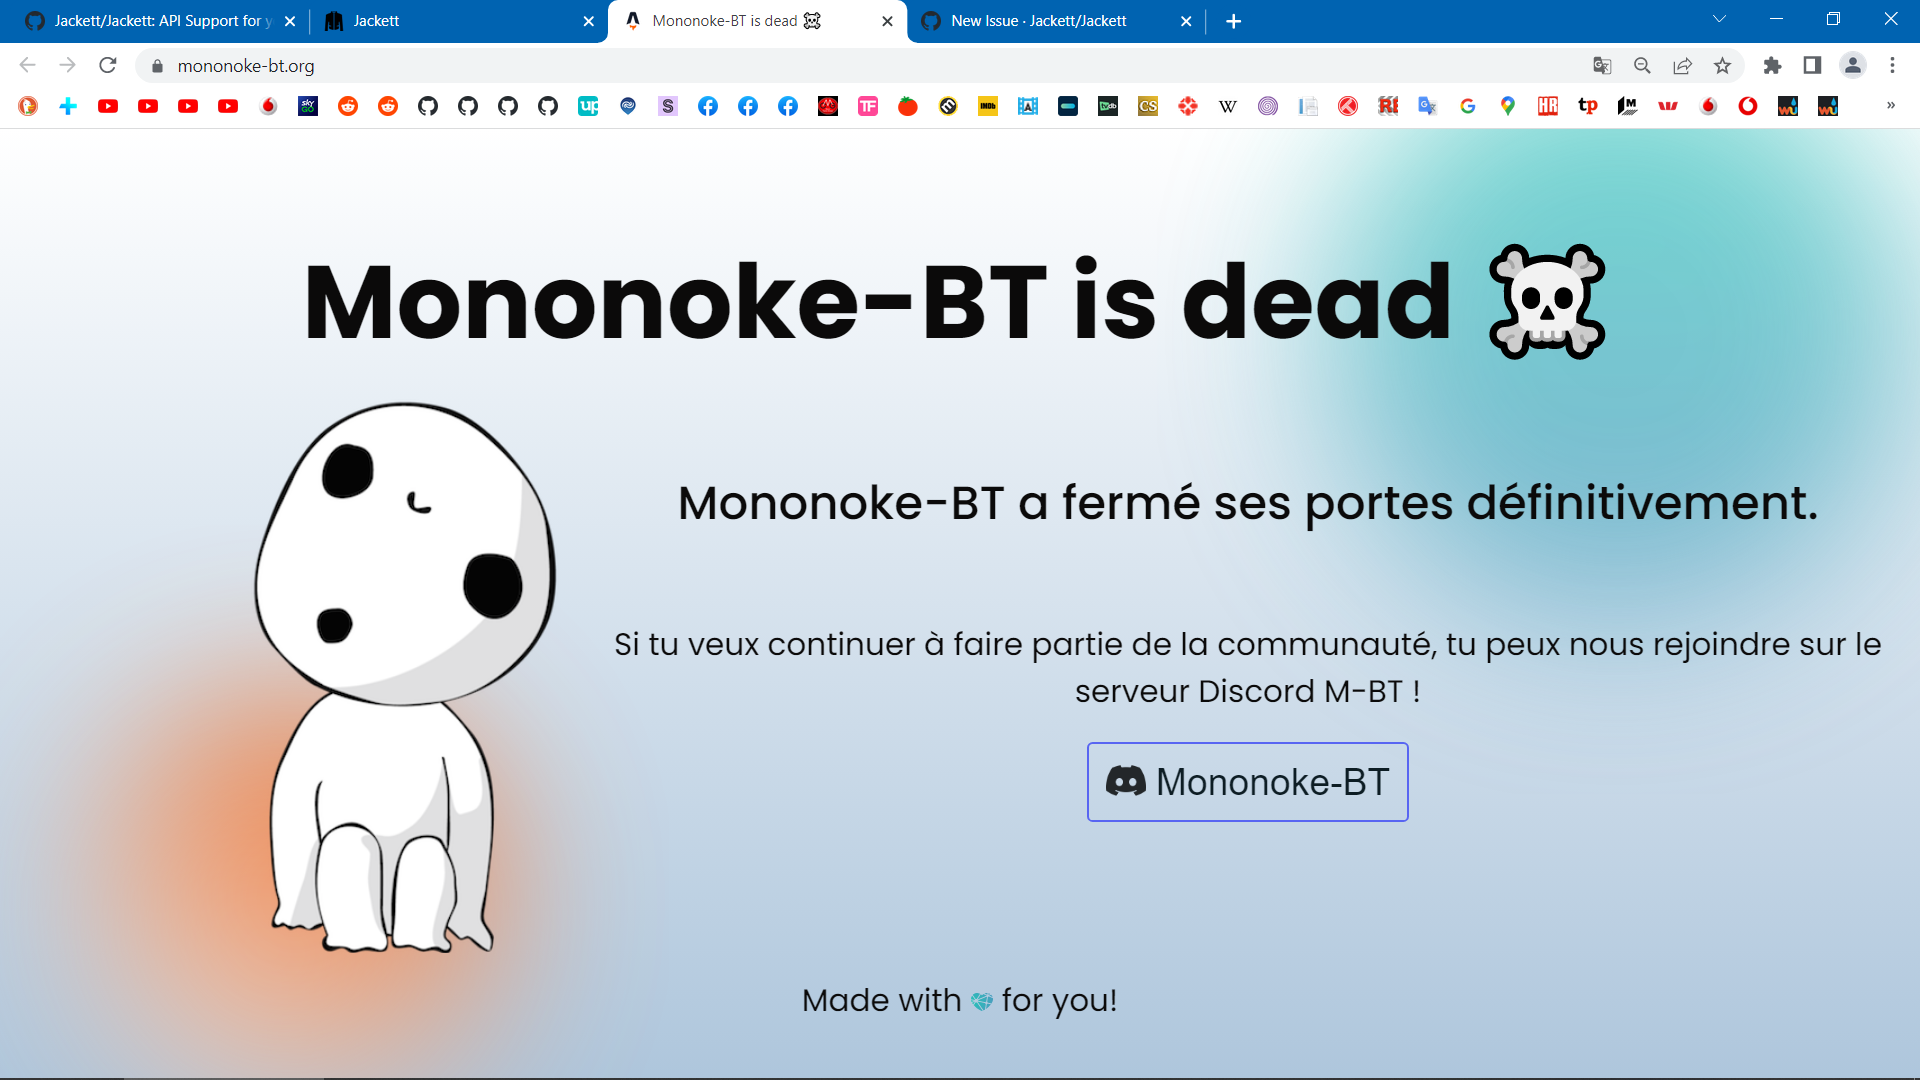Open the three-dot browser menu
The height and width of the screenshot is (1080, 1920).
[x=1891, y=65]
